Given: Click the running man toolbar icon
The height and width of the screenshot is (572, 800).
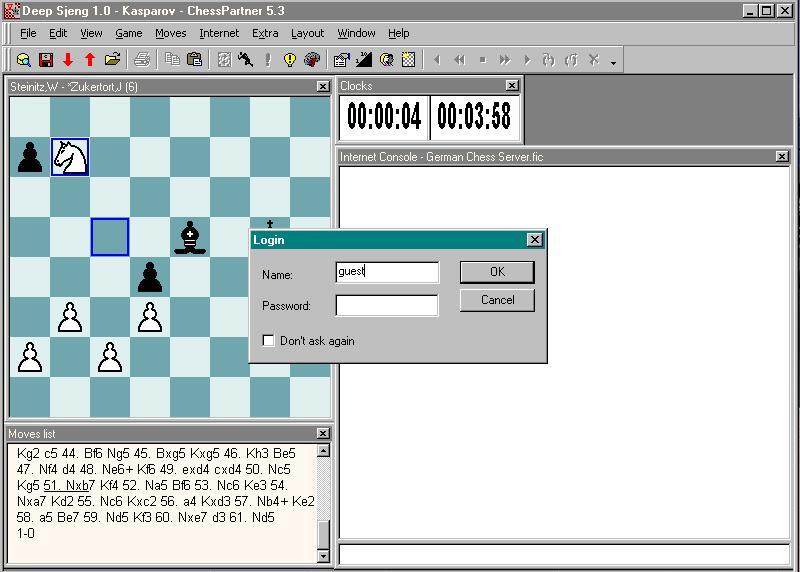Looking at the screenshot, I should coord(246,60).
